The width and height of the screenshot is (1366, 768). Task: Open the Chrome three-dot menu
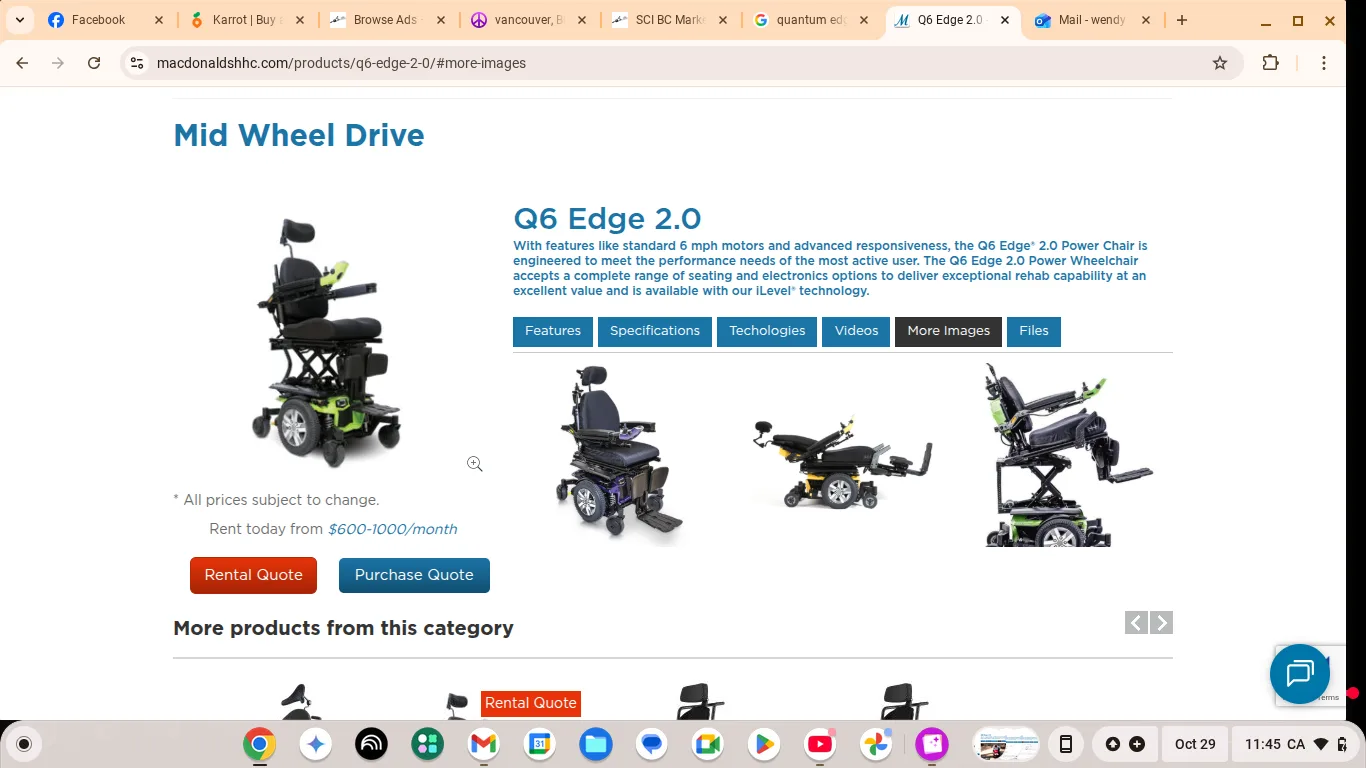[1324, 62]
